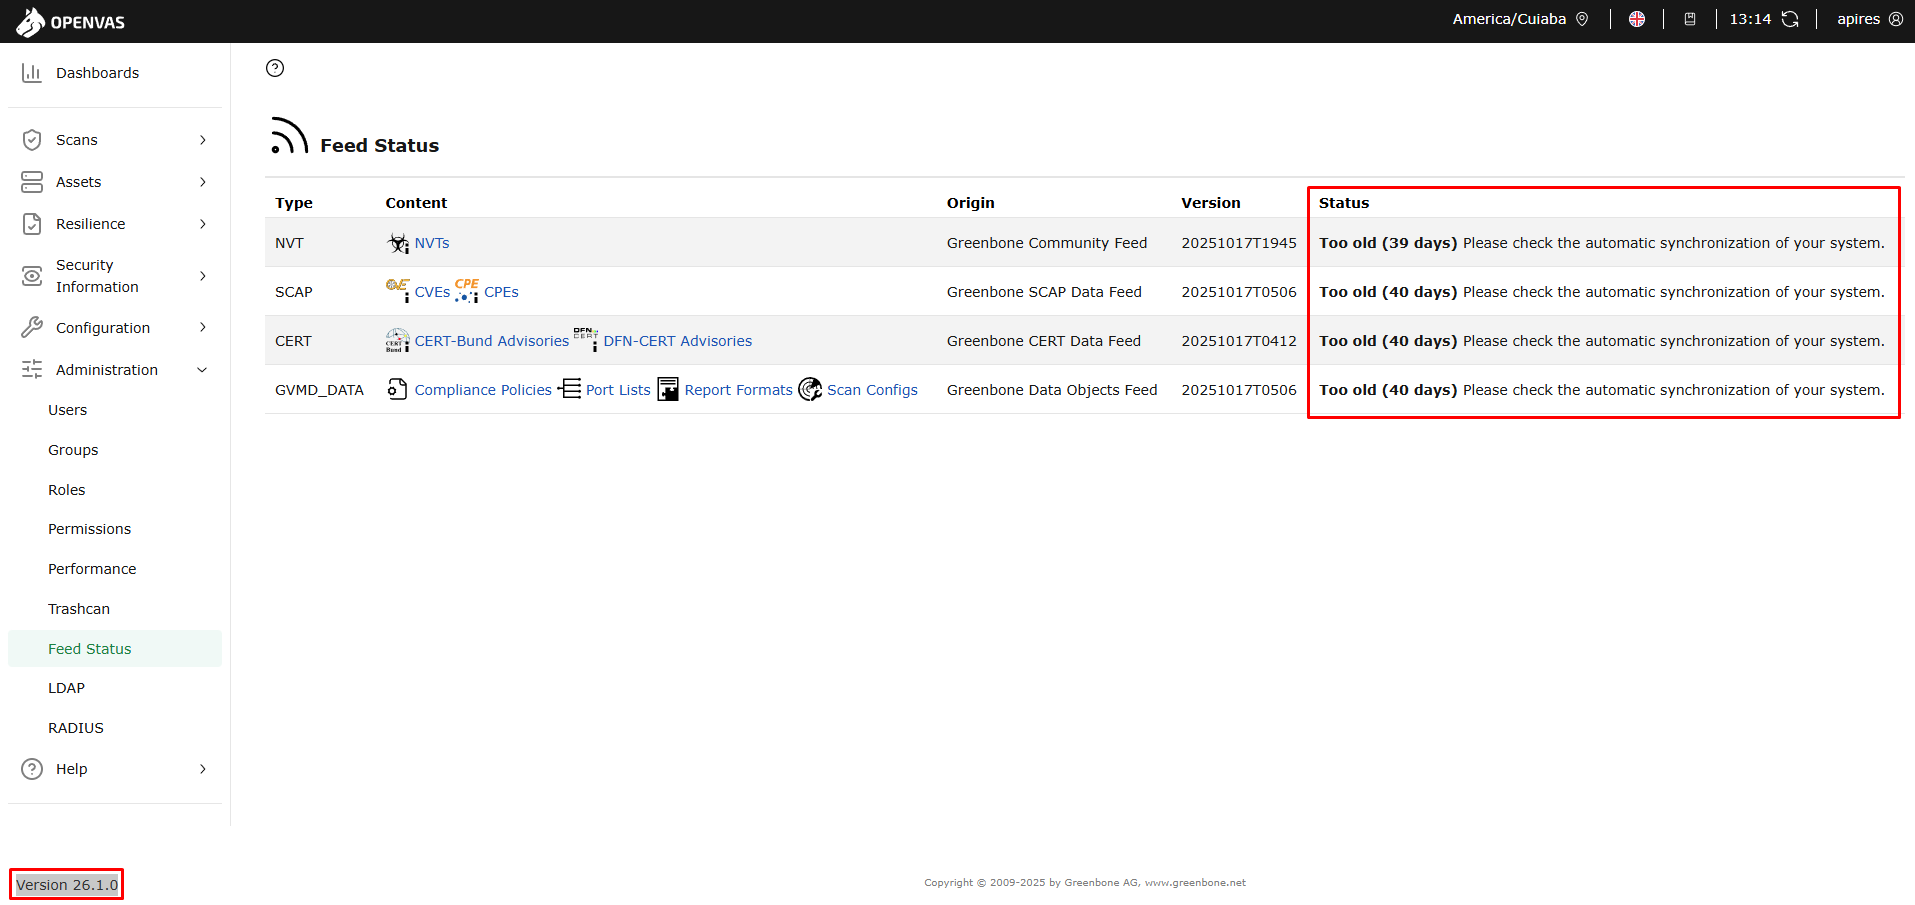Open the Users administration page
The image size is (1915, 905).
click(x=67, y=410)
